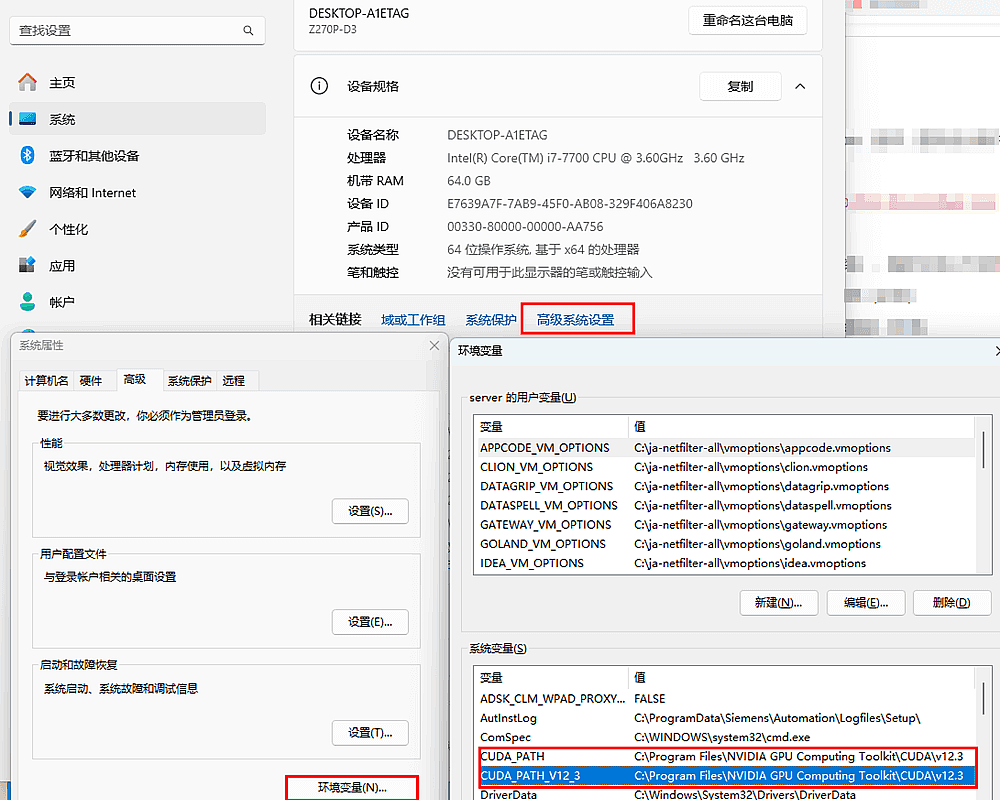Open Bluetooth and other devices (蓝牙和其他设备) icon

(28, 156)
